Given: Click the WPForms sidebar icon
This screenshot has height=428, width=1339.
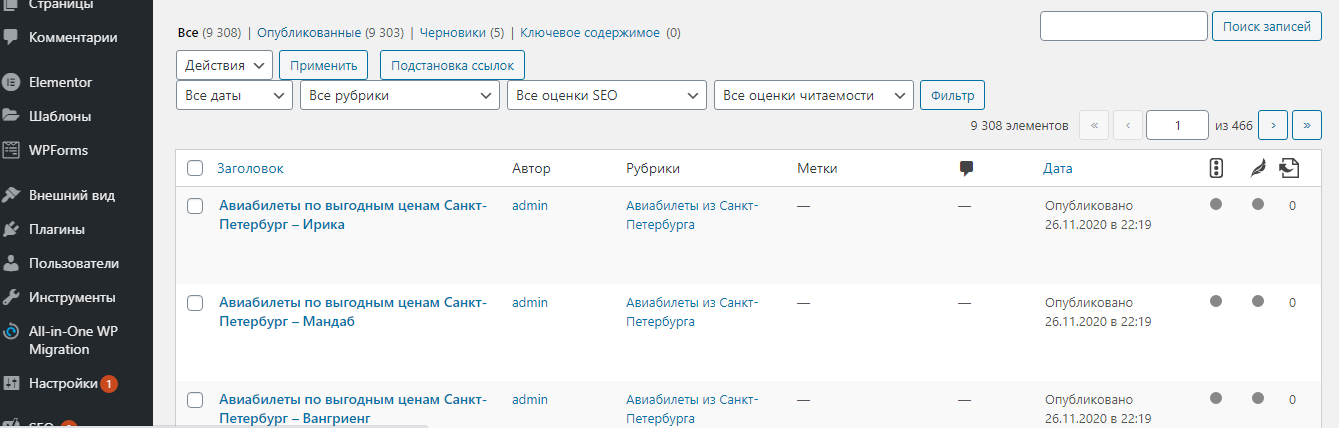Looking at the screenshot, I should pos(12,150).
